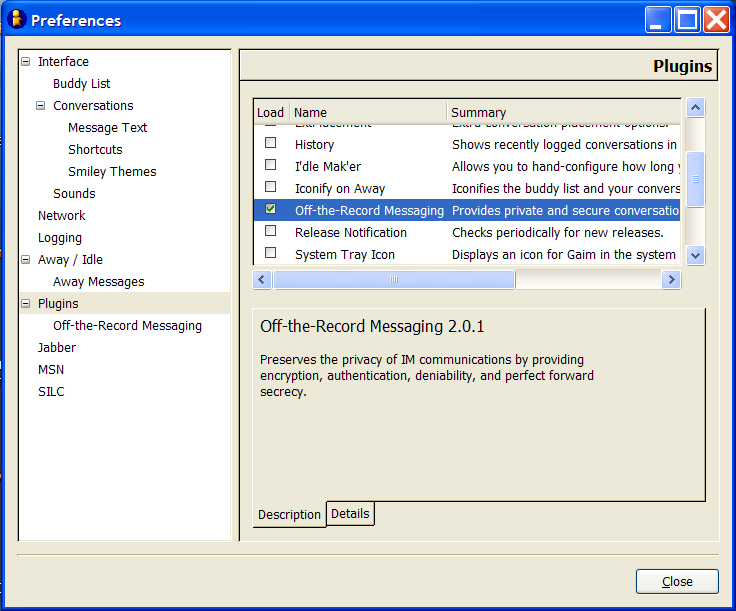Select the History plugin row name
The image size is (736, 611).
pos(314,145)
